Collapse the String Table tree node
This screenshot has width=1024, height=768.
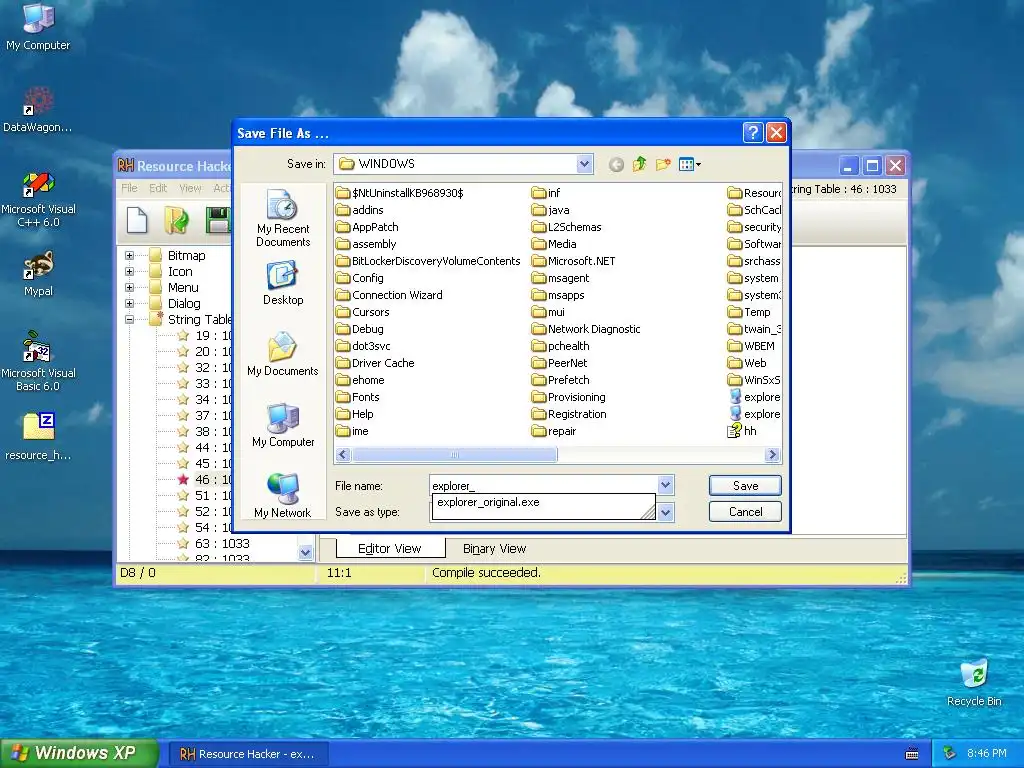coord(129,319)
